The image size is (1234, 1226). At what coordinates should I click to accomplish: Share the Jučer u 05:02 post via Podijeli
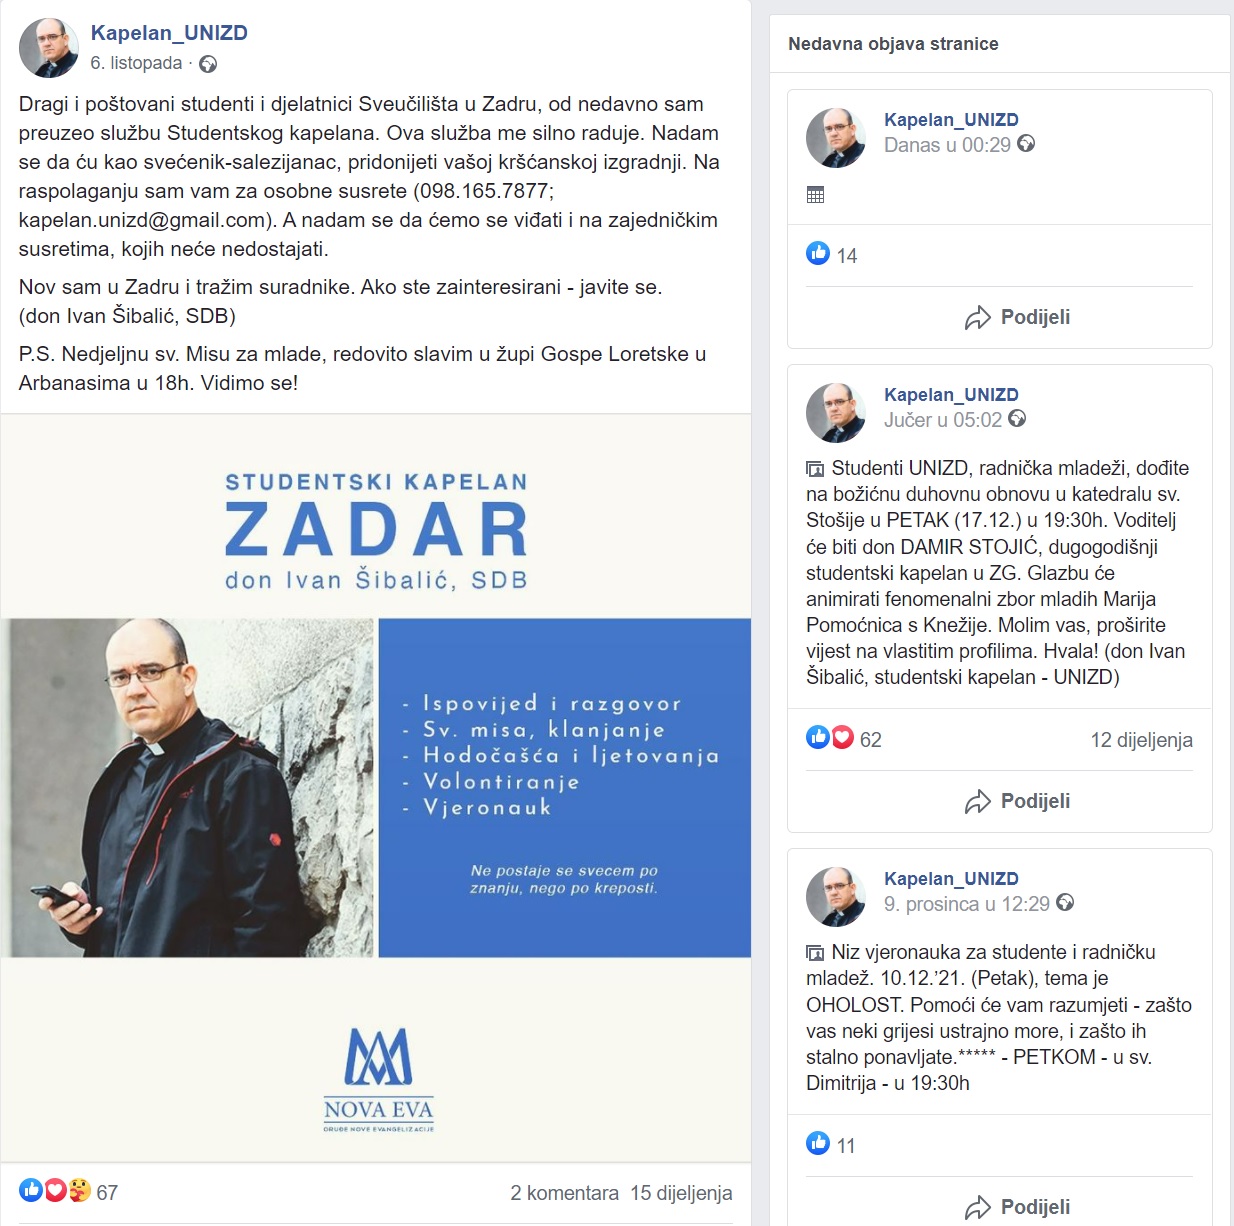[1017, 801]
